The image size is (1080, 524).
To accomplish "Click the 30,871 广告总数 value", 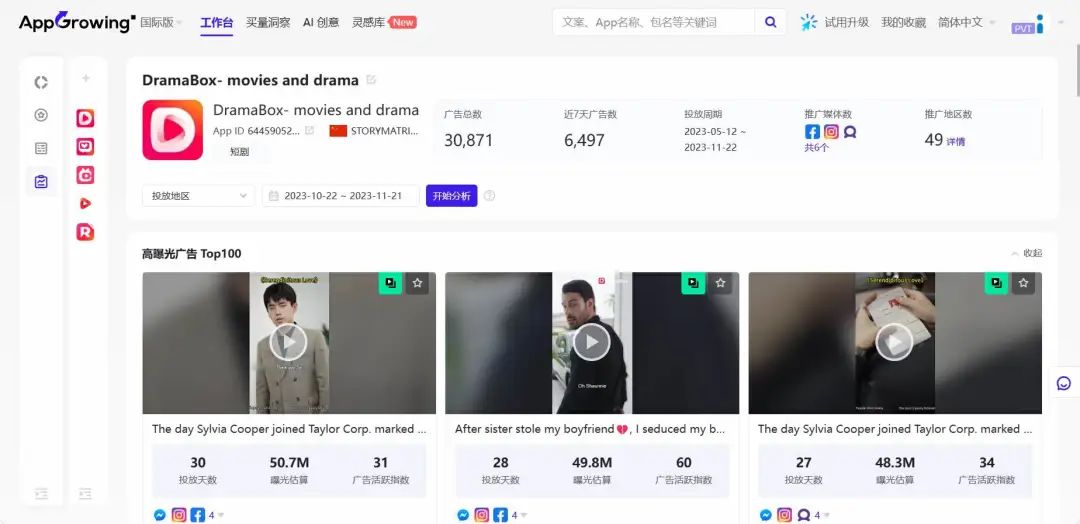I will [468, 140].
